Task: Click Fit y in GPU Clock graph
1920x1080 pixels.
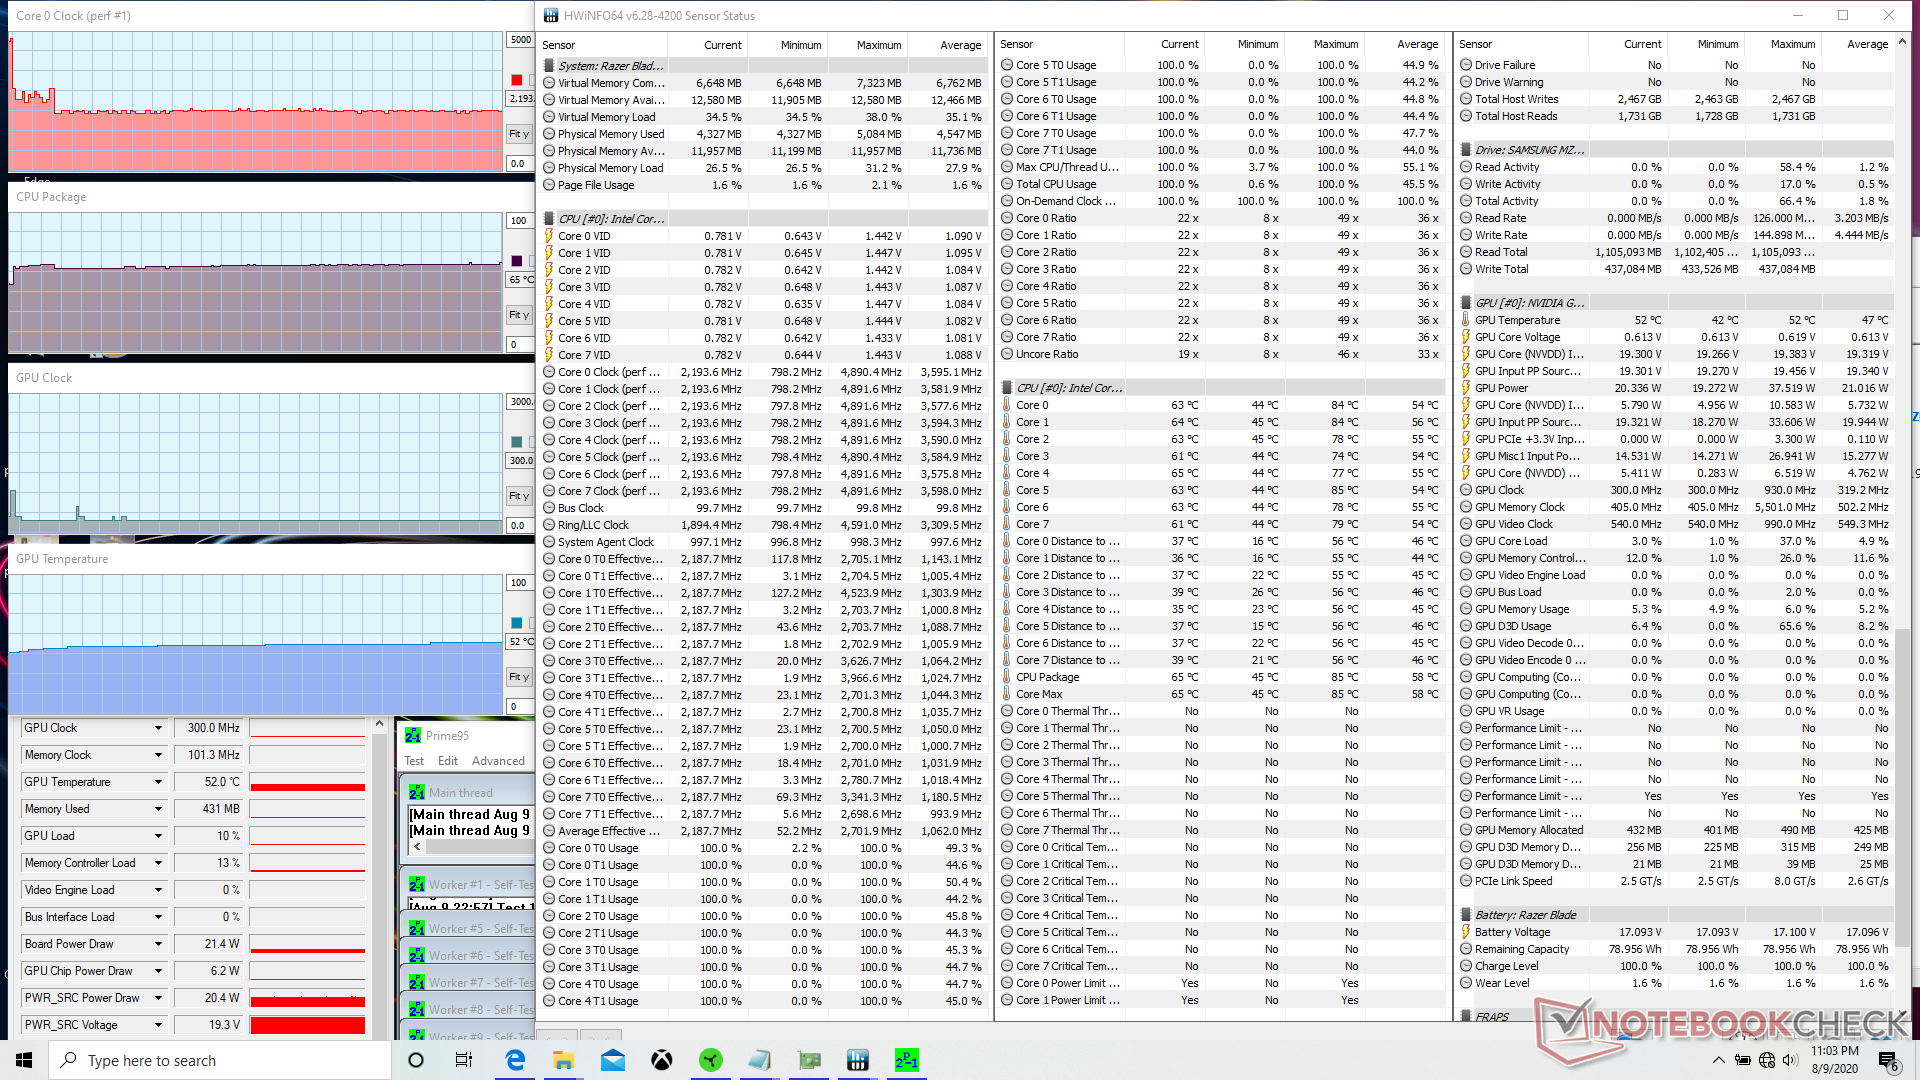Action: 519,496
